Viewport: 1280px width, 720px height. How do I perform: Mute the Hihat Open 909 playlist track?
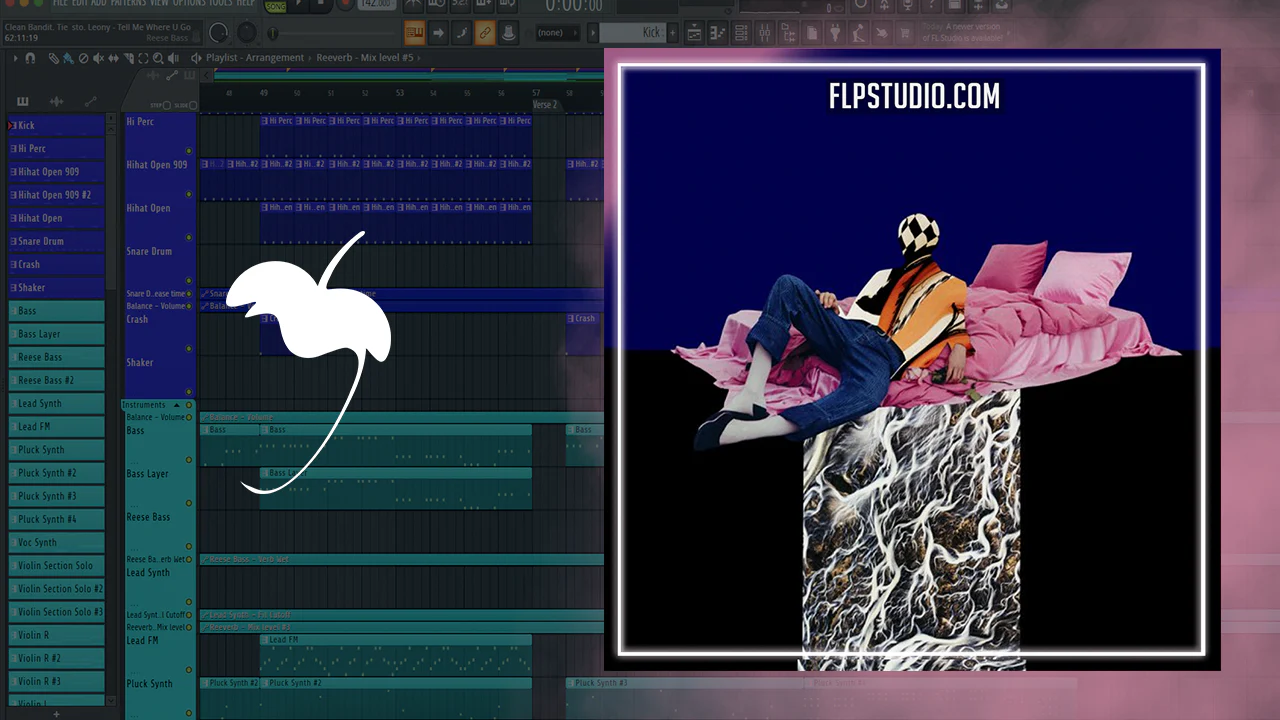point(189,194)
